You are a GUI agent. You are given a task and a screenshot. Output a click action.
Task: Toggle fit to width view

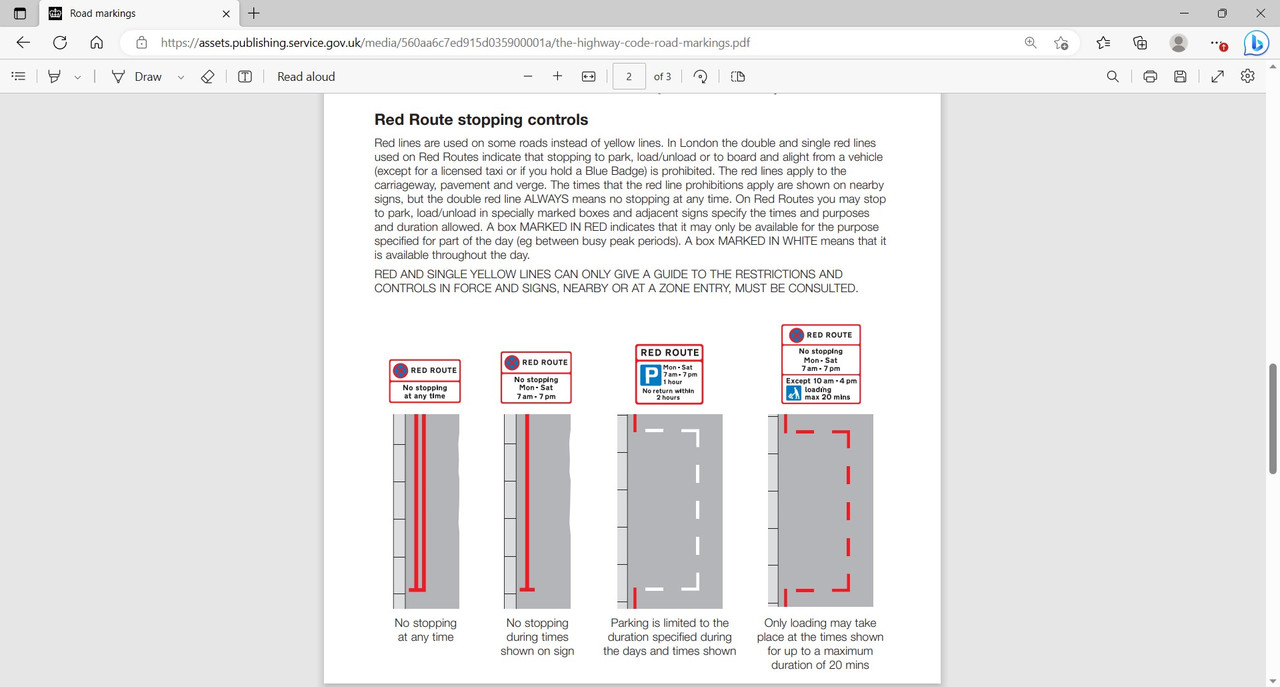(x=589, y=76)
